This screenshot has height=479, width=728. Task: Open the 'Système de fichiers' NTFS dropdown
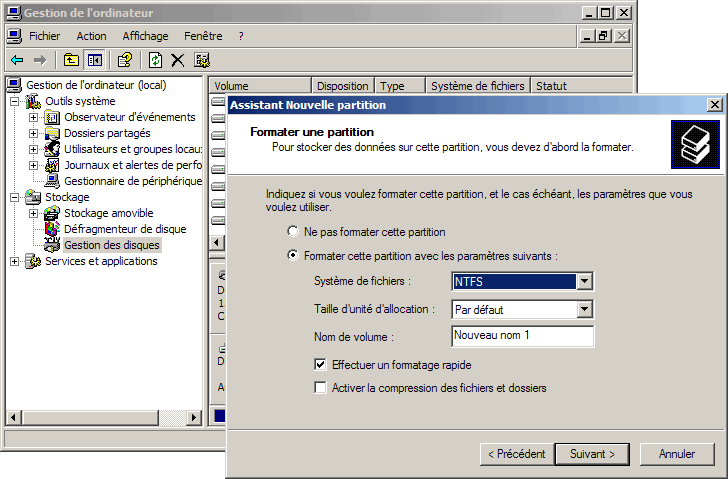[x=585, y=282]
